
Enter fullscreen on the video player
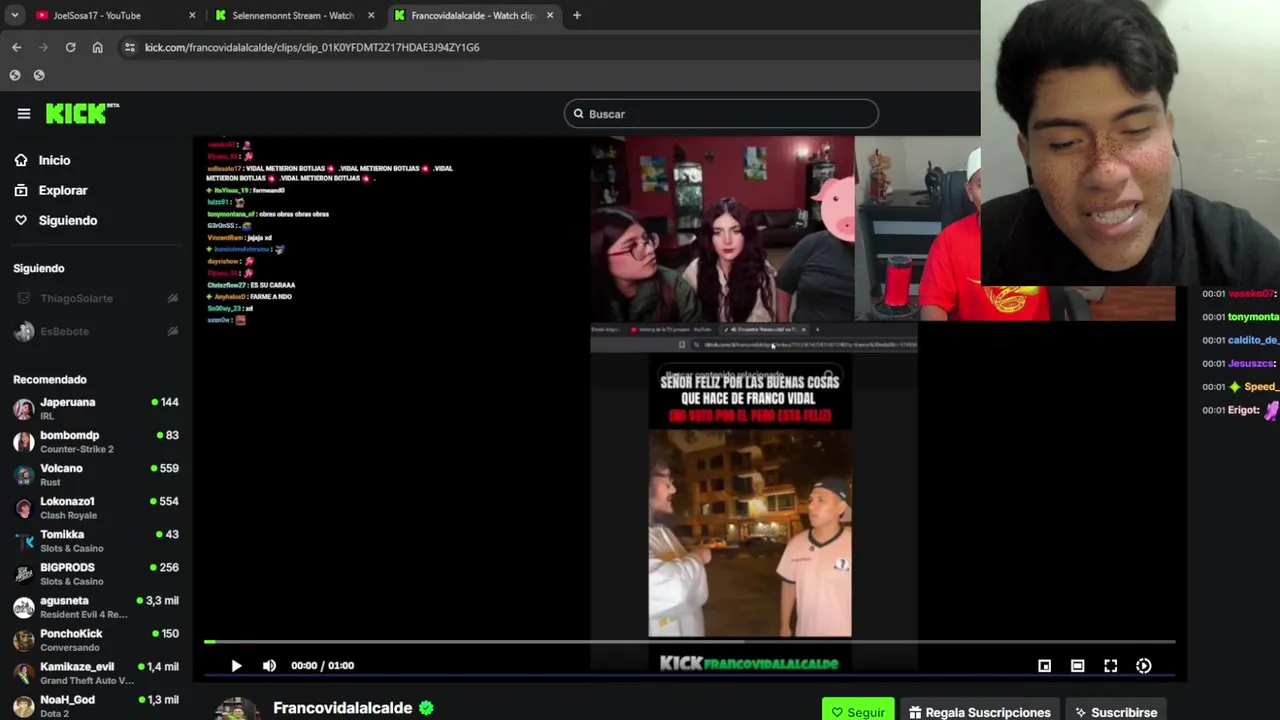(1110, 665)
